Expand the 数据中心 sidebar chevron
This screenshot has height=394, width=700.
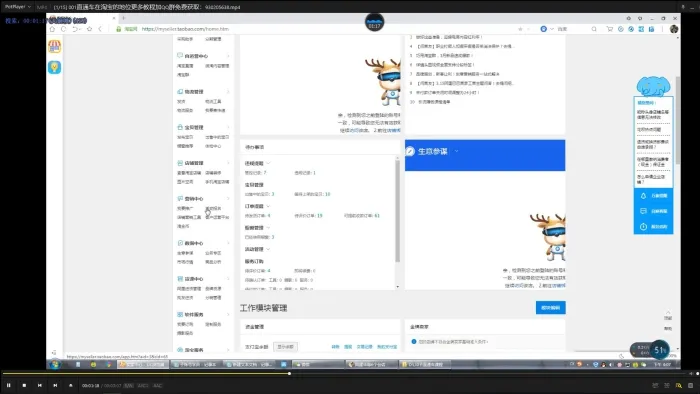[228, 243]
